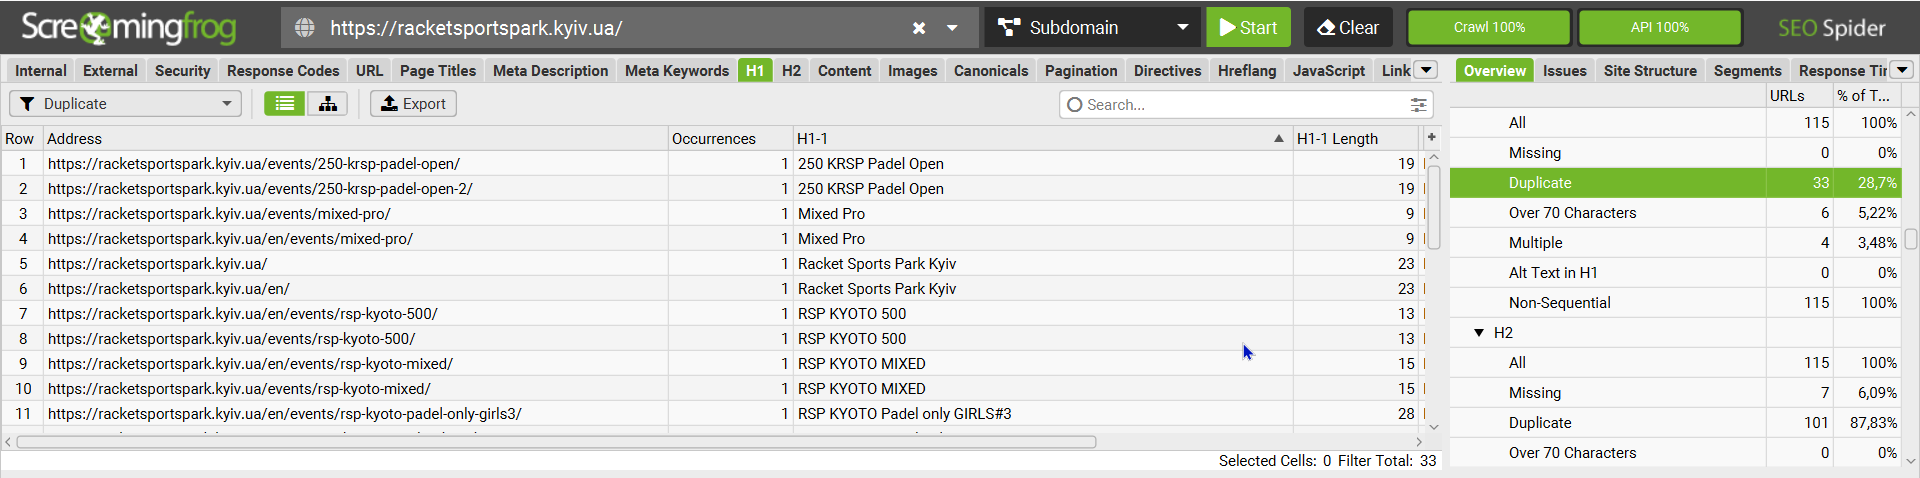Switch to list view
This screenshot has width=1920, height=478.
click(285, 104)
